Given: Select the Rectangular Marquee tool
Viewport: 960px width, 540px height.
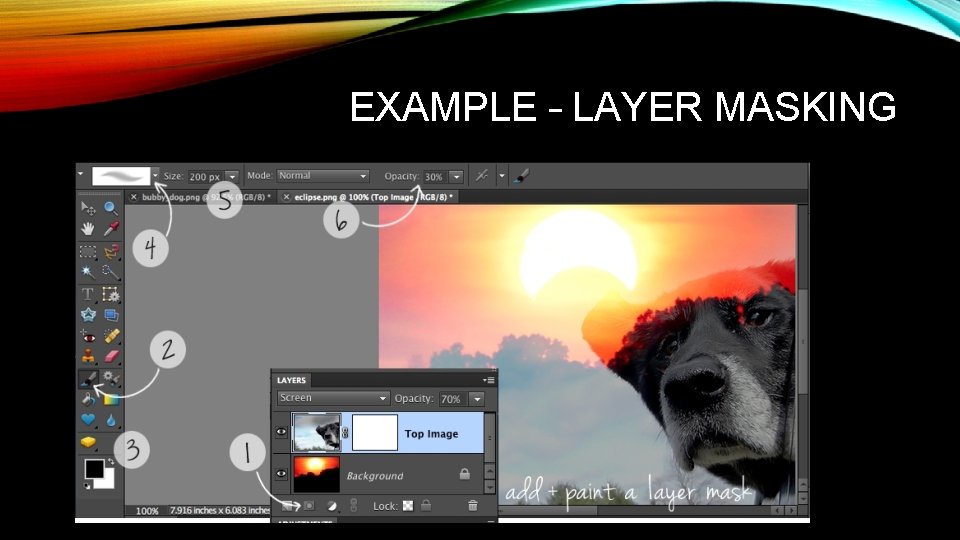Looking at the screenshot, I should 88,251.
